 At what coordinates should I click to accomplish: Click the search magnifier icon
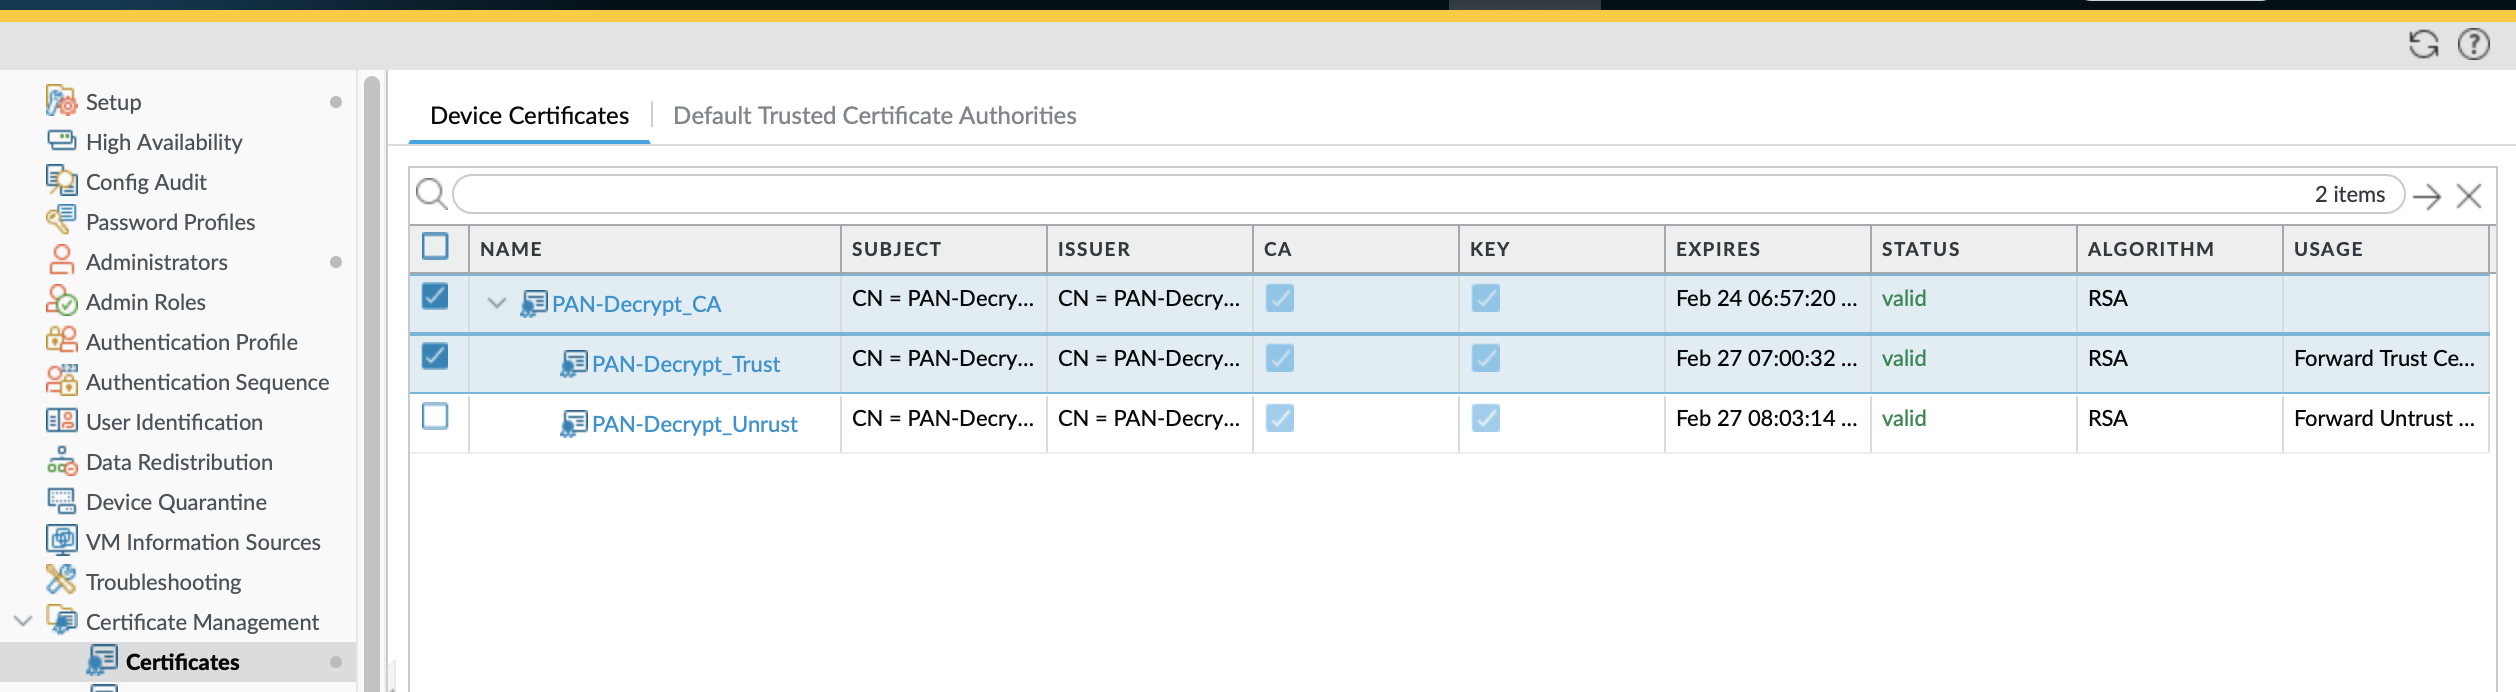click(x=431, y=194)
